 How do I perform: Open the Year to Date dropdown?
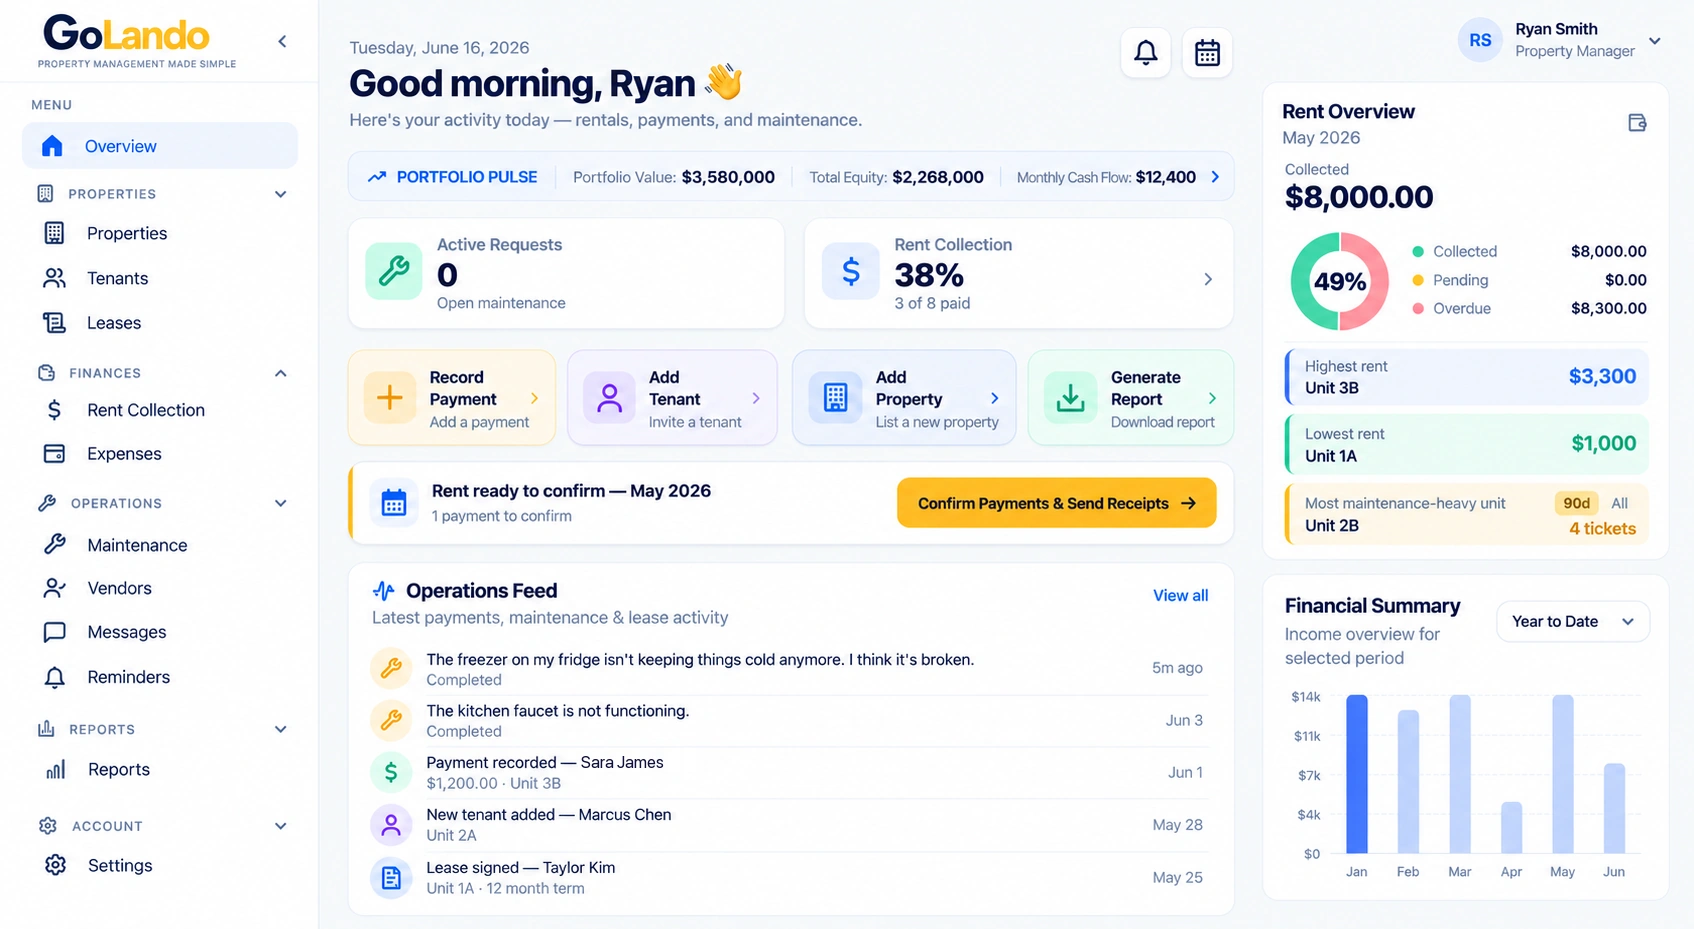click(1573, 621)
